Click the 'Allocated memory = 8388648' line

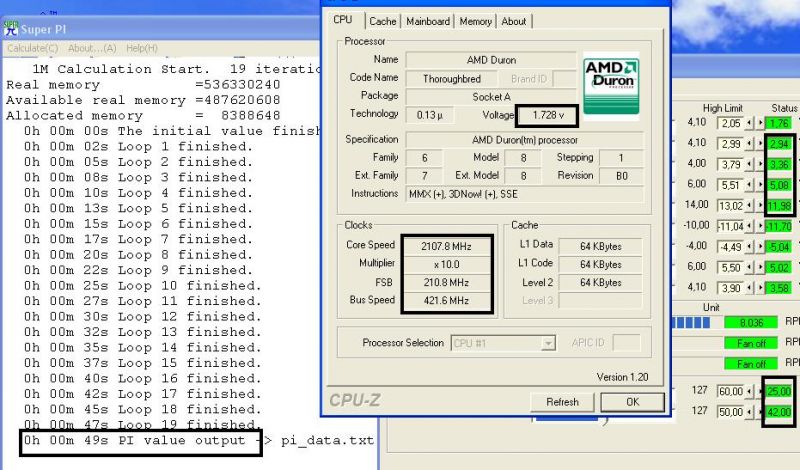coord(143,115)
